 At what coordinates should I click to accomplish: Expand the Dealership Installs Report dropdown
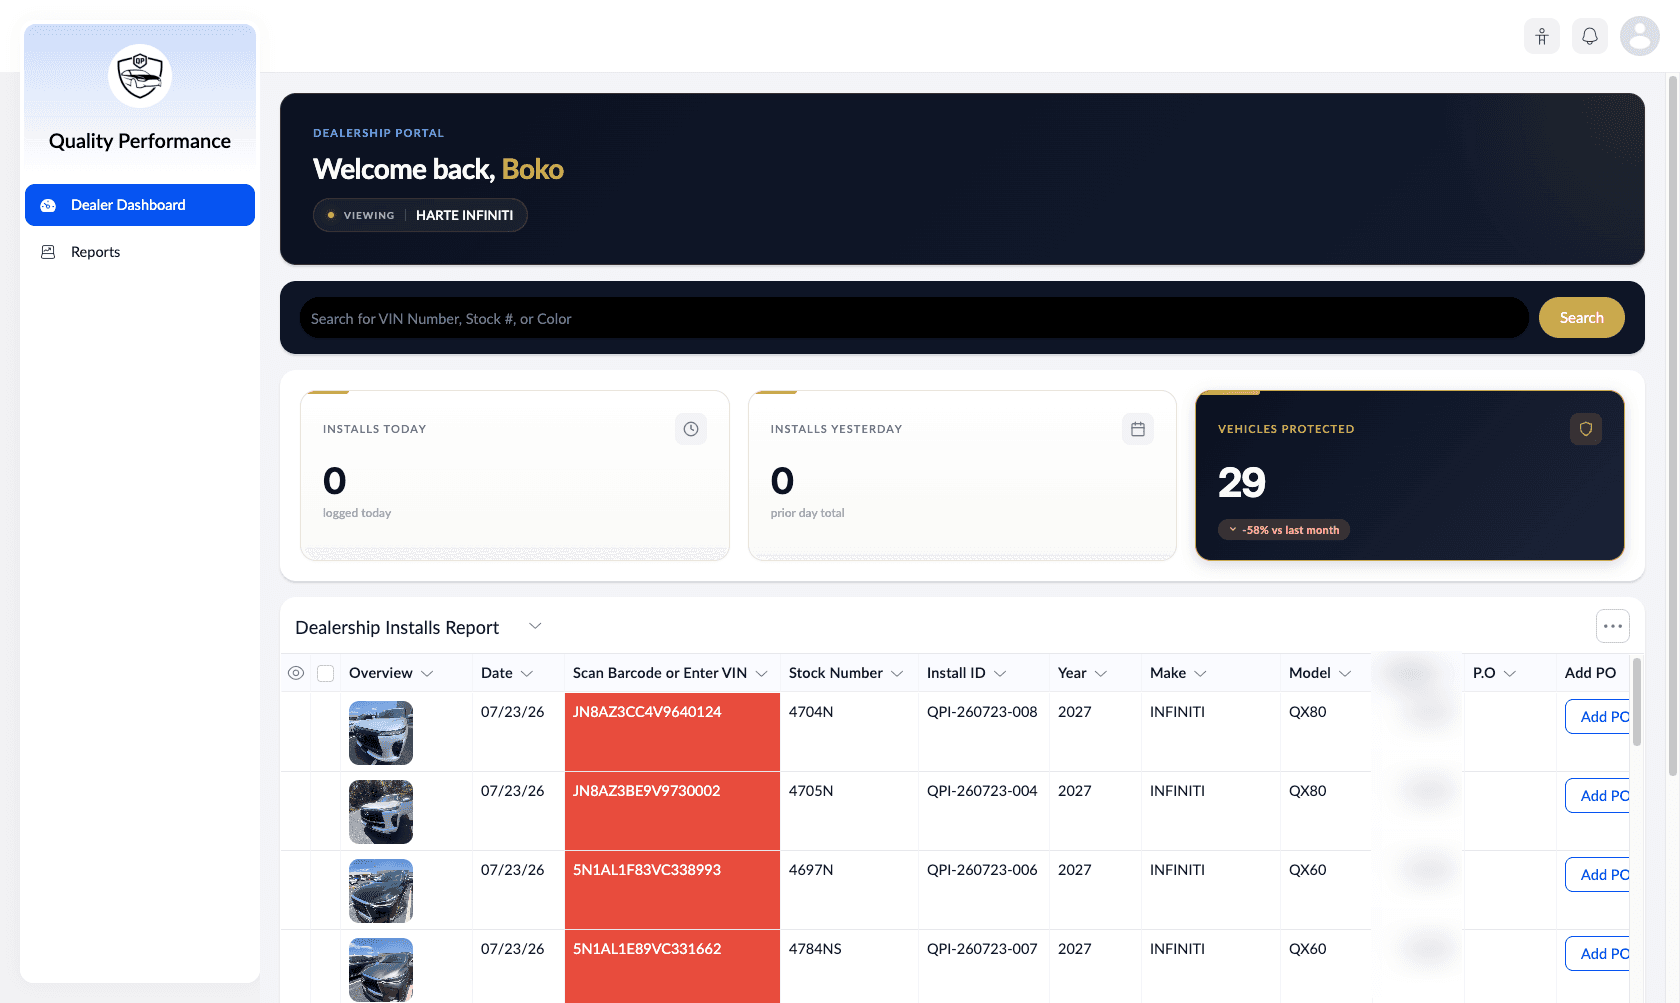coord(535,626)
